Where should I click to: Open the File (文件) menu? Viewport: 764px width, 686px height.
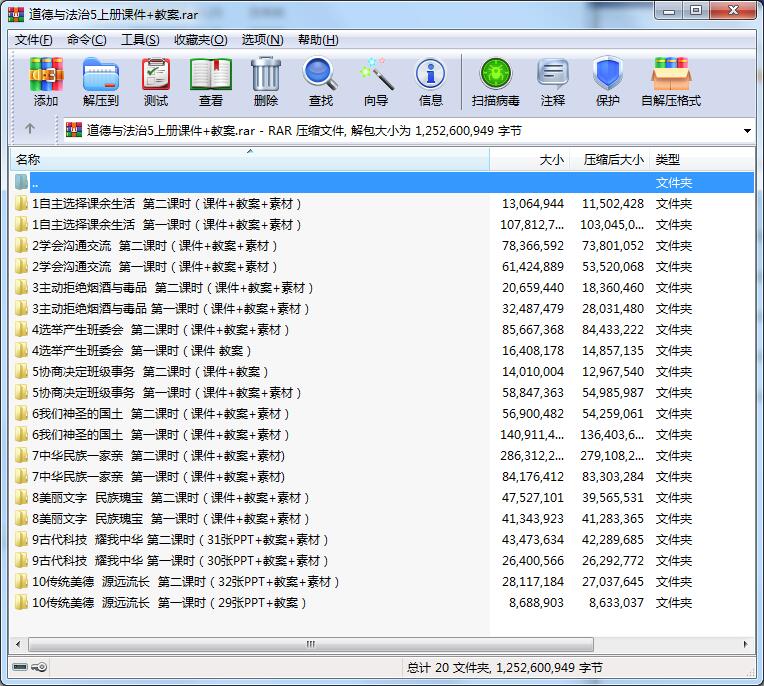[x=34, y=39]
